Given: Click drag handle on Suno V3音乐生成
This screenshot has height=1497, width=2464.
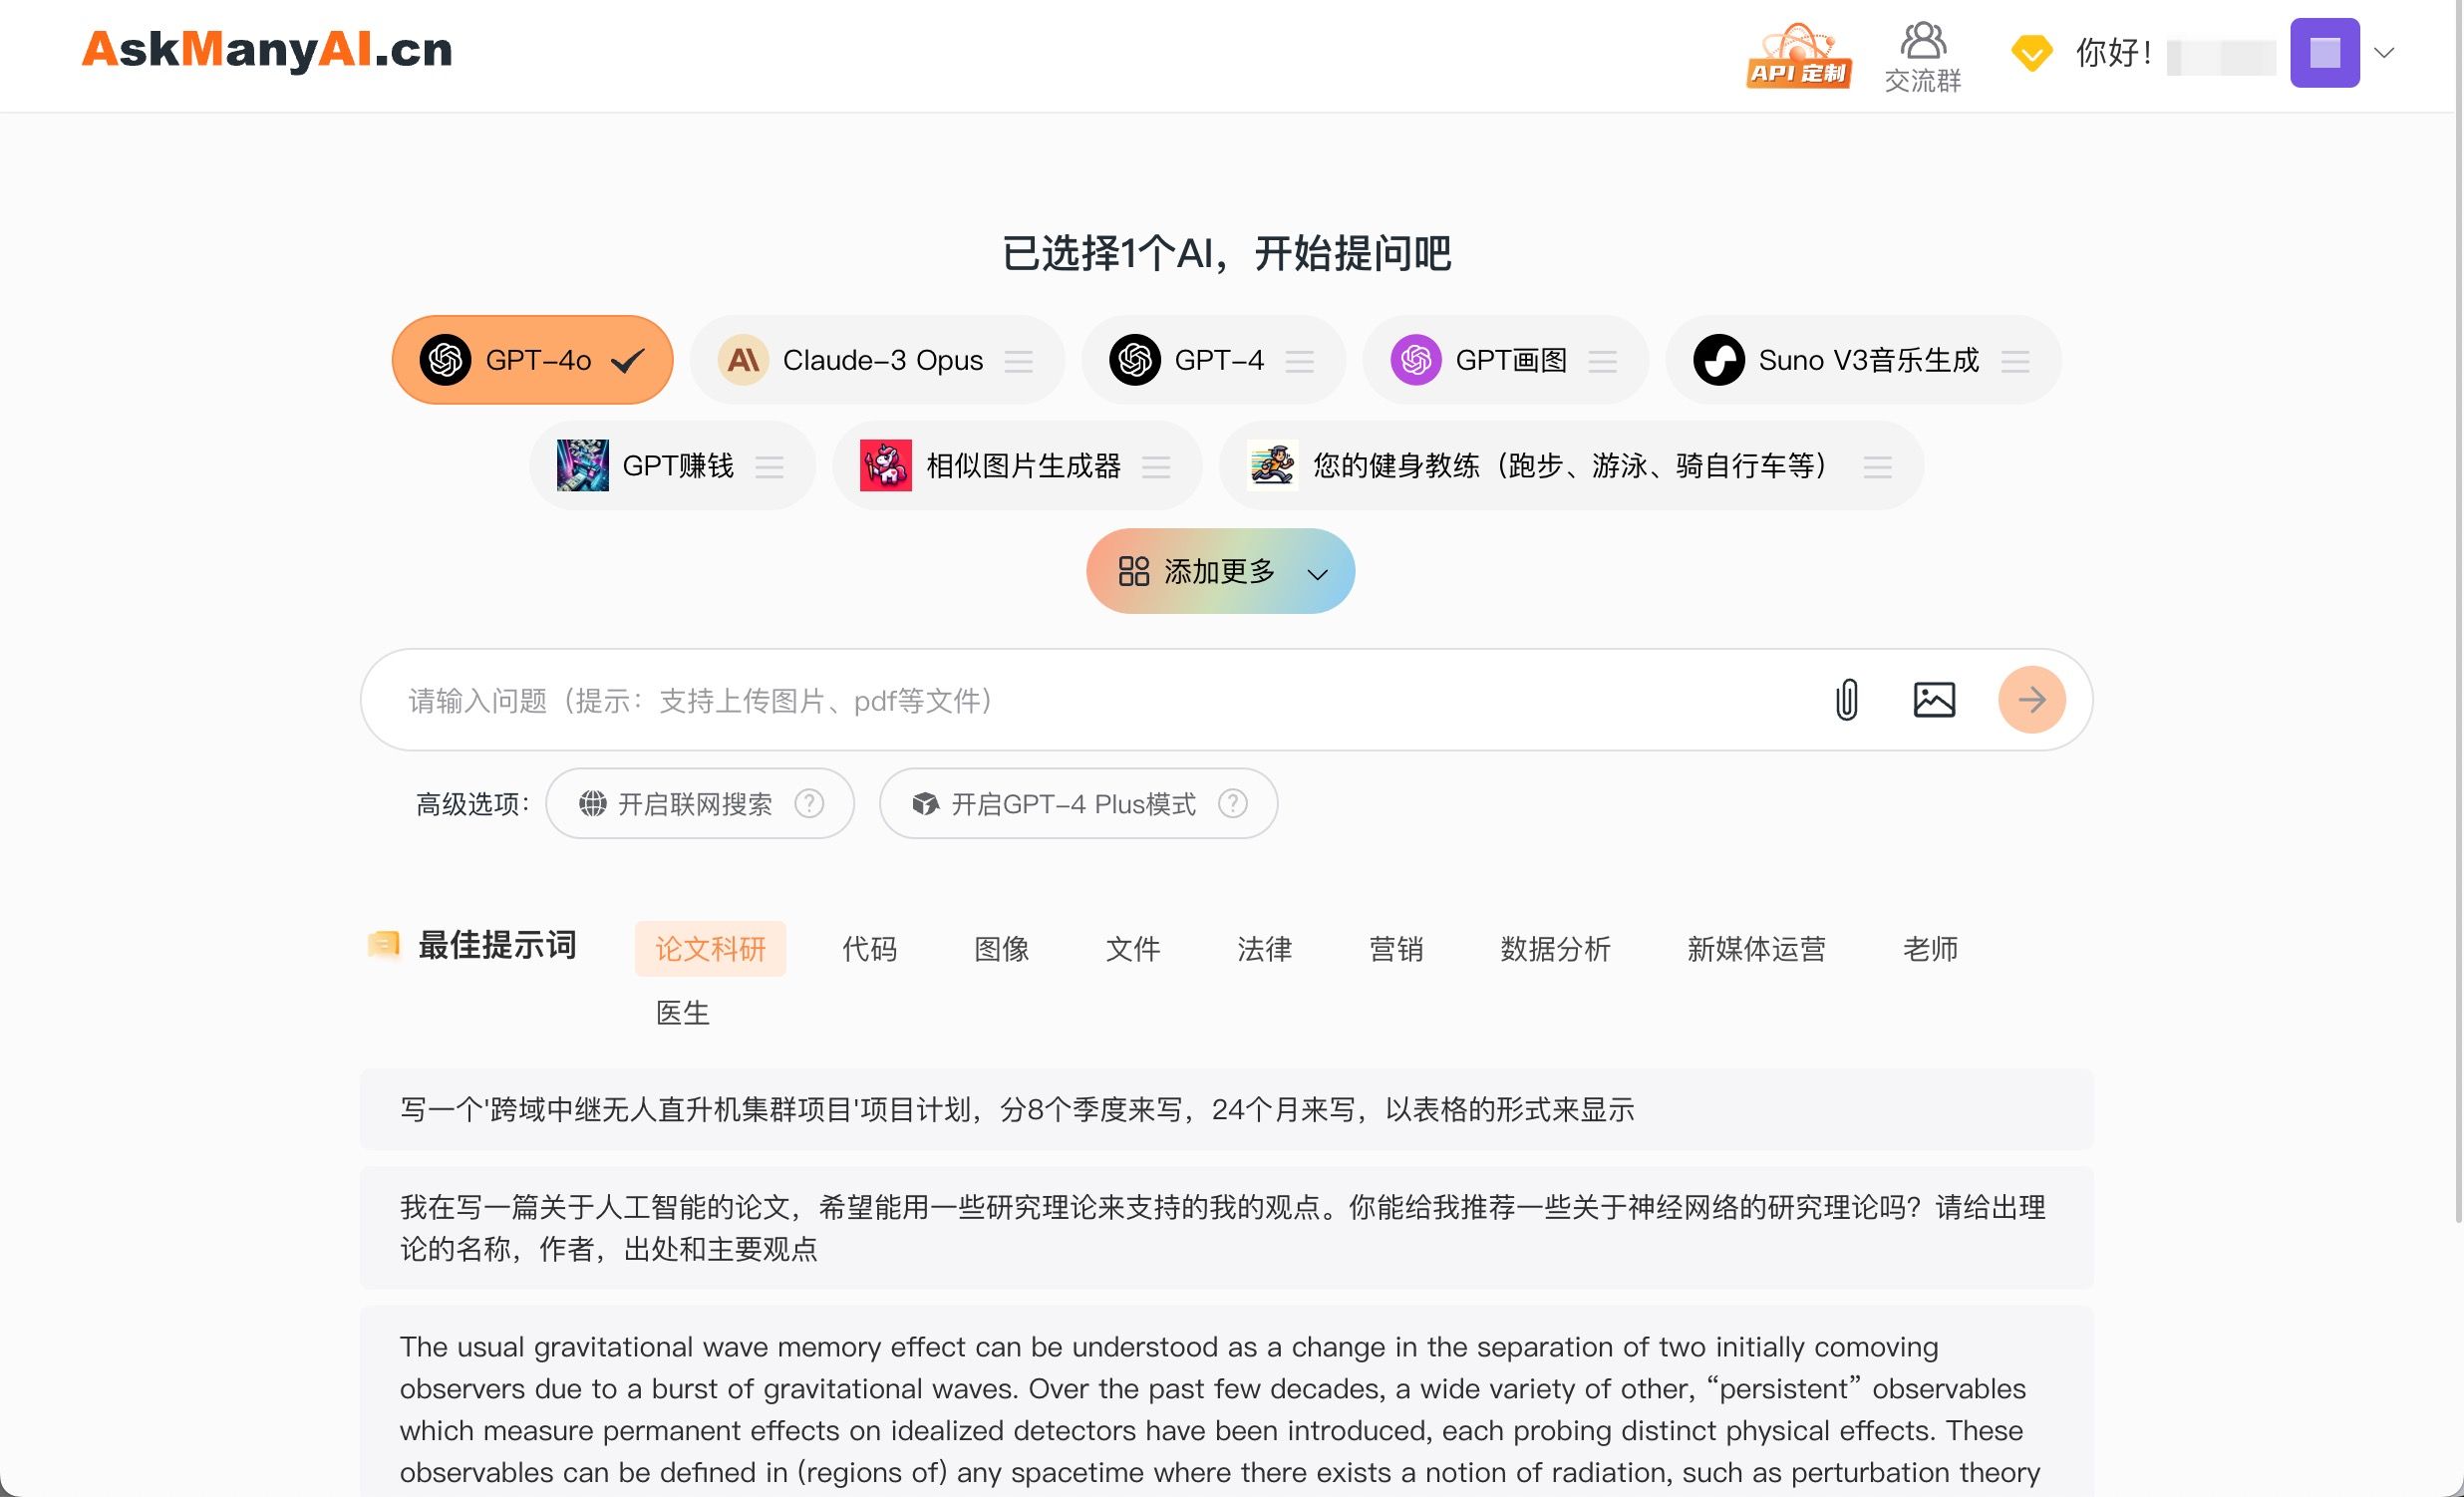Looking at the screenshot, I should [x=2015, y=361].
